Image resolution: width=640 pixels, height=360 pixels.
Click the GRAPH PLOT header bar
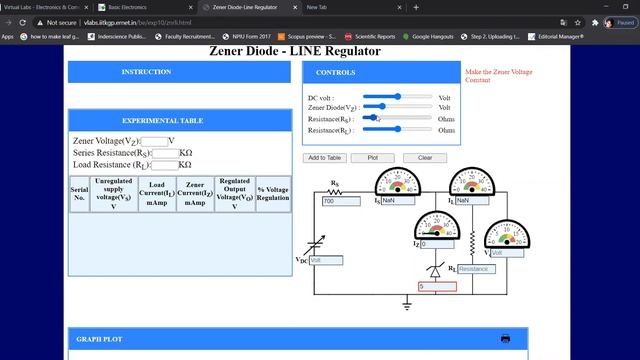(x=298, y=339)
